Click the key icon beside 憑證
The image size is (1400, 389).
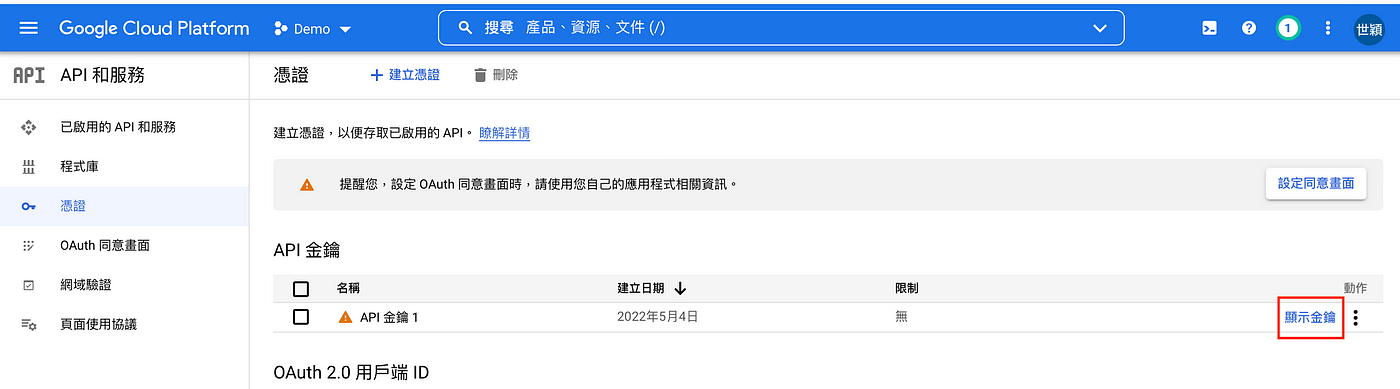29,206
